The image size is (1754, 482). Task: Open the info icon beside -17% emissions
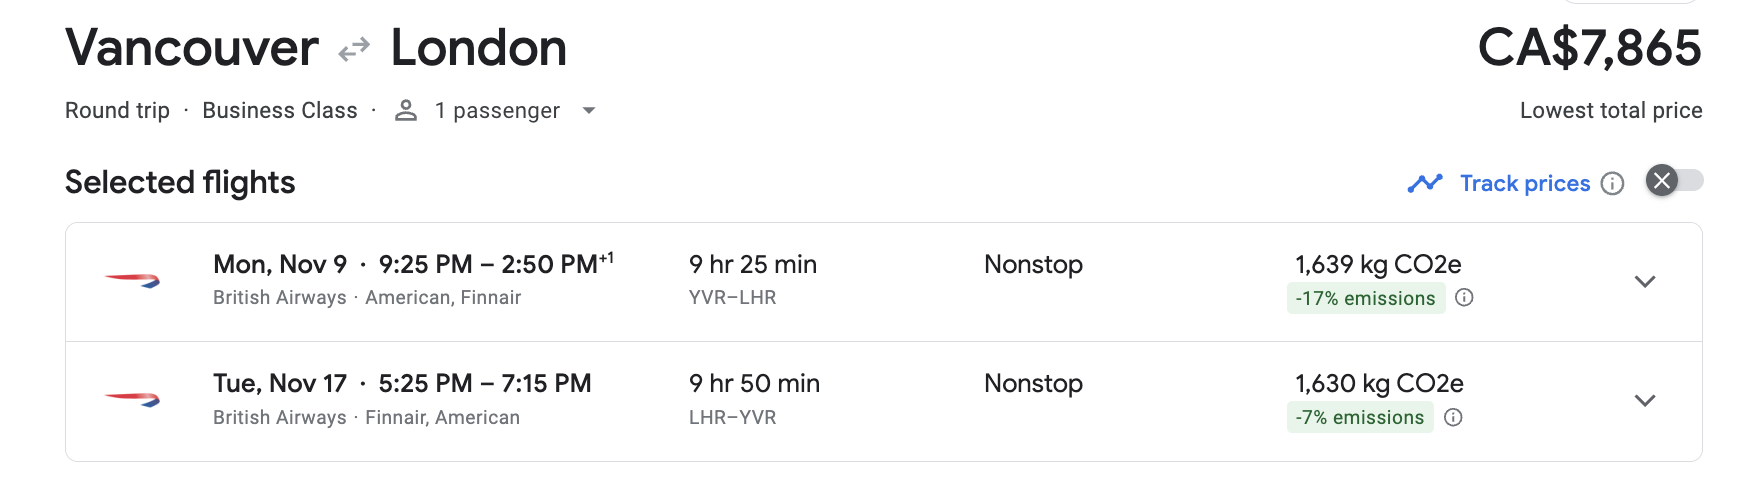click(x=1464, y=297)
